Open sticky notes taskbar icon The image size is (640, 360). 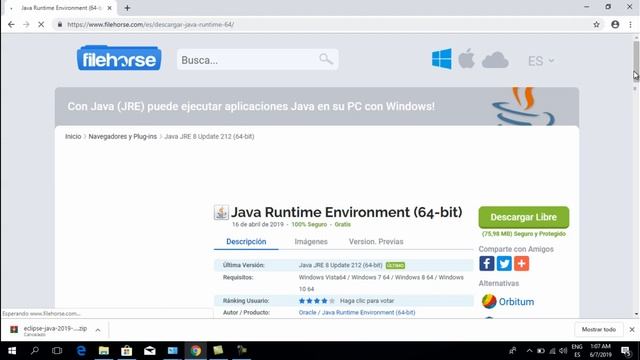click(218, 351)
